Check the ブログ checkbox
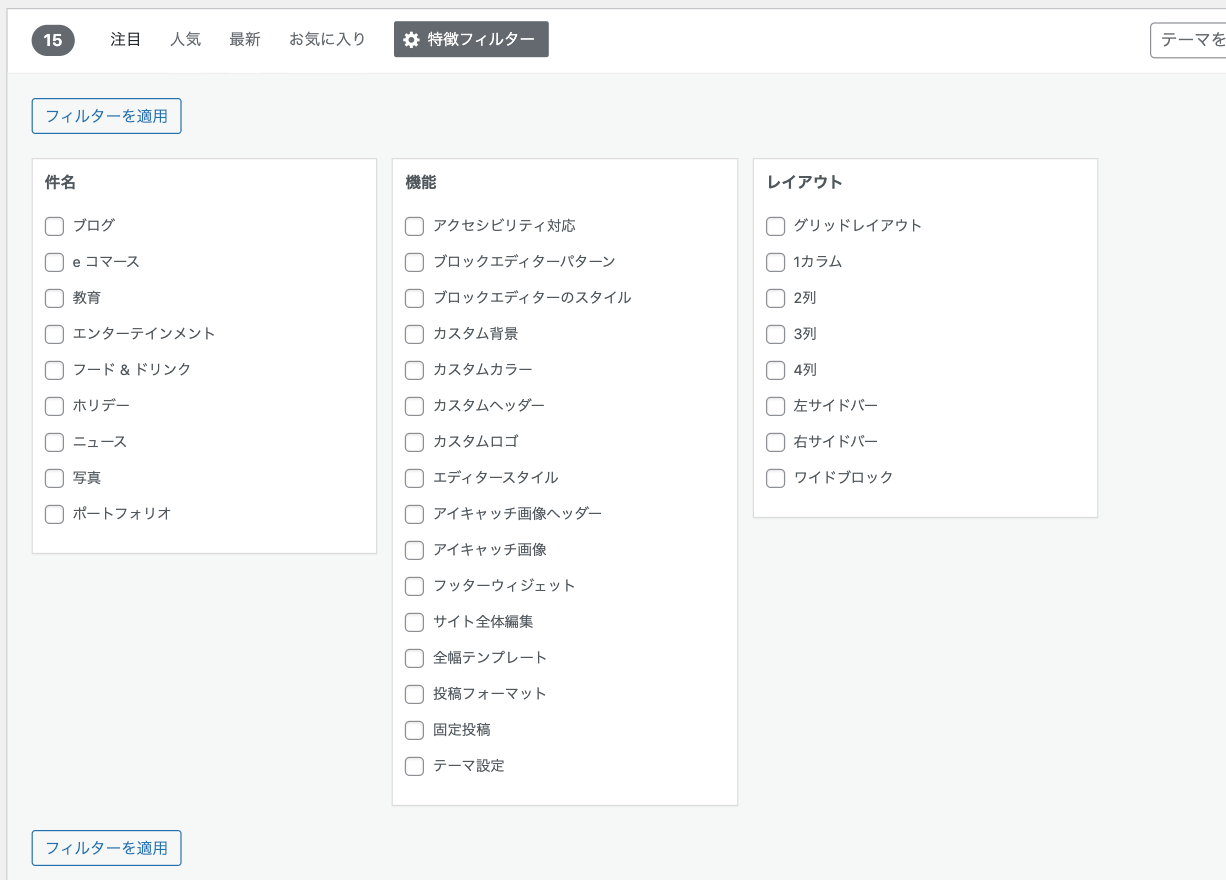The height and width of the screenshot is (880, 1226). tap(54, 226)
